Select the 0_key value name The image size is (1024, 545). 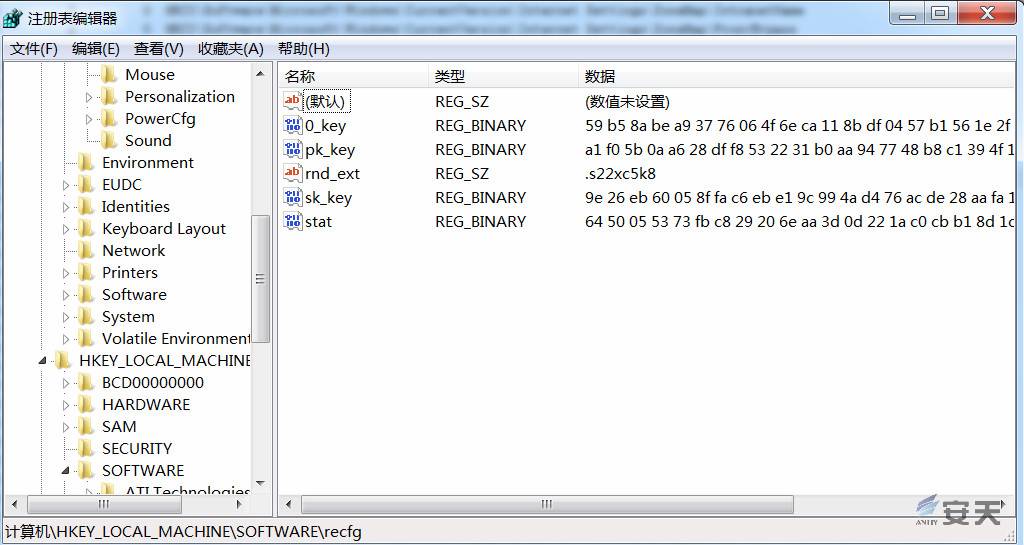[325, 125]
